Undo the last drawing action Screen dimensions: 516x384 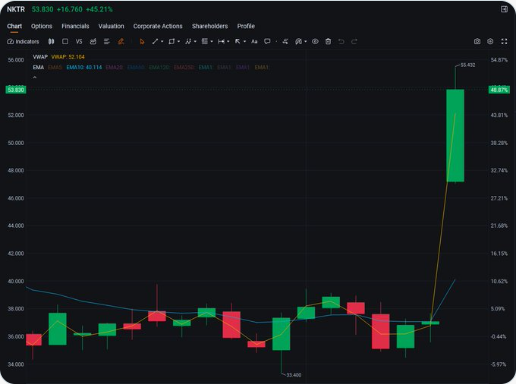tap(341, 41)
